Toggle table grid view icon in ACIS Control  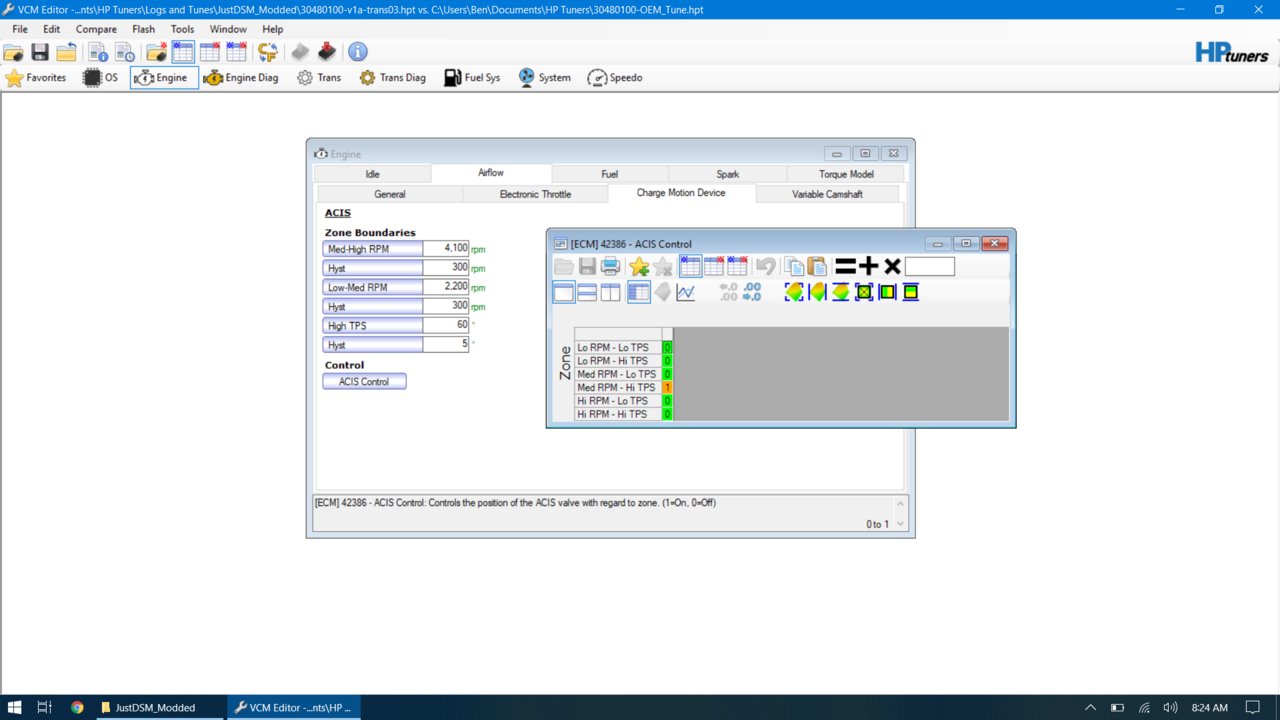point(639,292)
